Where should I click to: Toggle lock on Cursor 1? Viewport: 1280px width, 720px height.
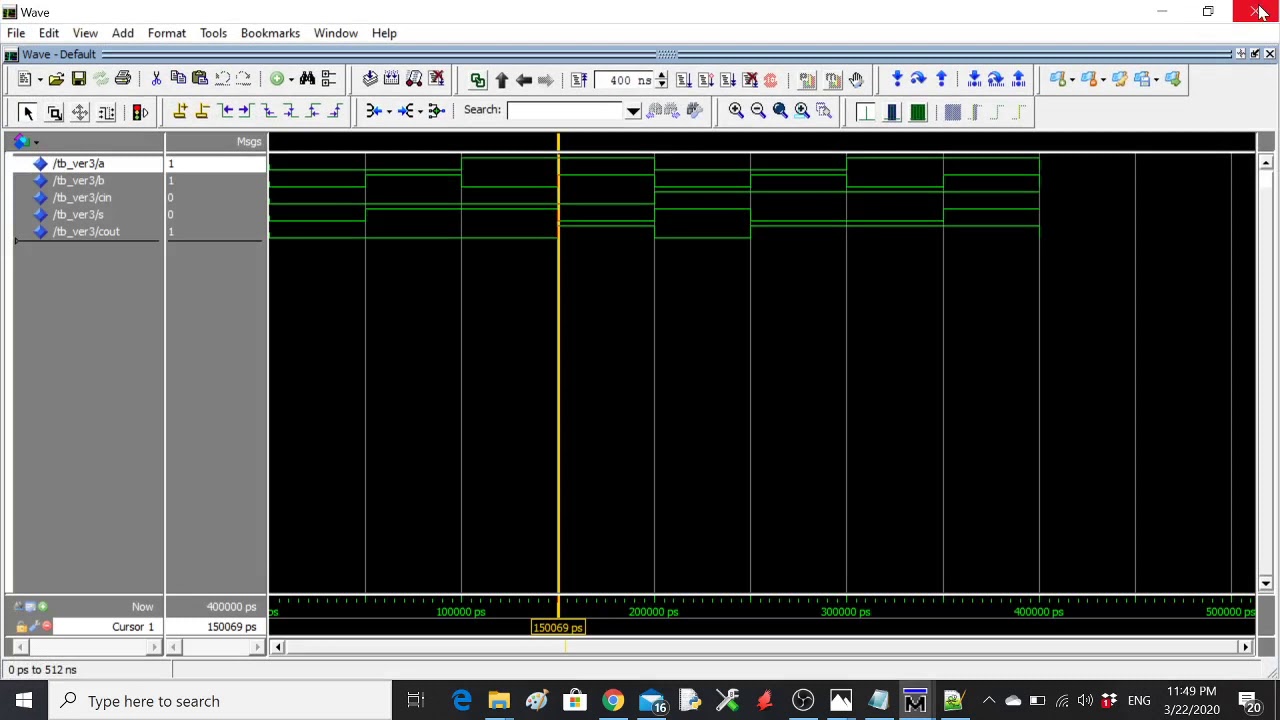tap(21, 627)
